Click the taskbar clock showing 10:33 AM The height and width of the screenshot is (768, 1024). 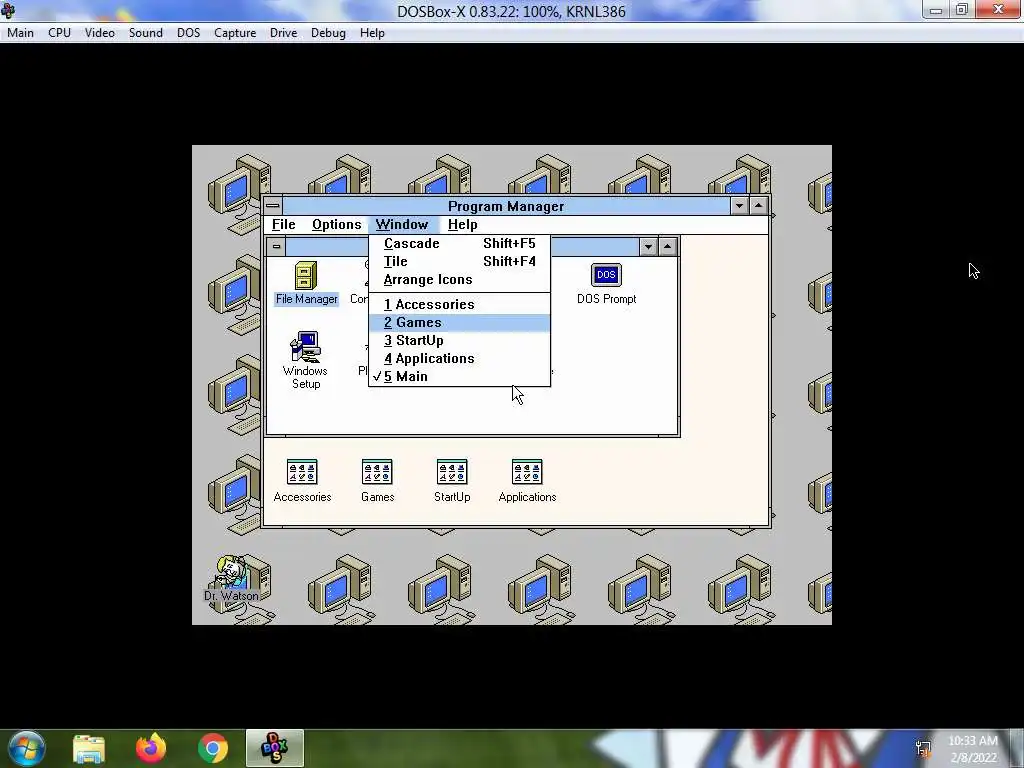coord(973,749)
